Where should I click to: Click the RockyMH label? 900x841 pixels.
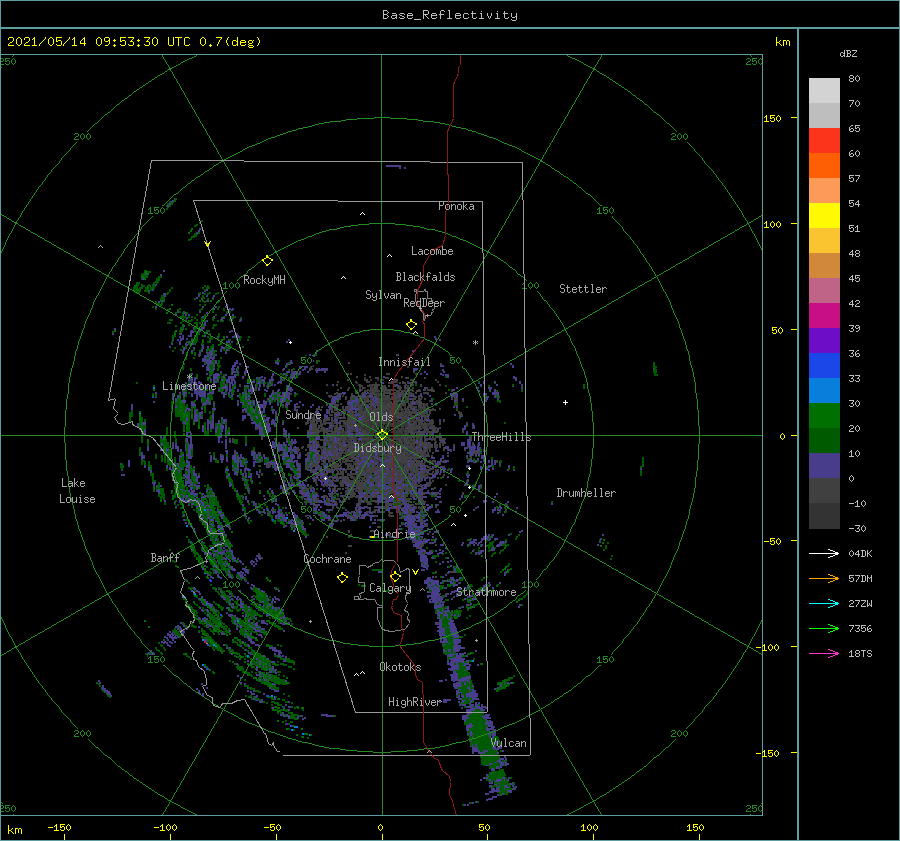264,280
